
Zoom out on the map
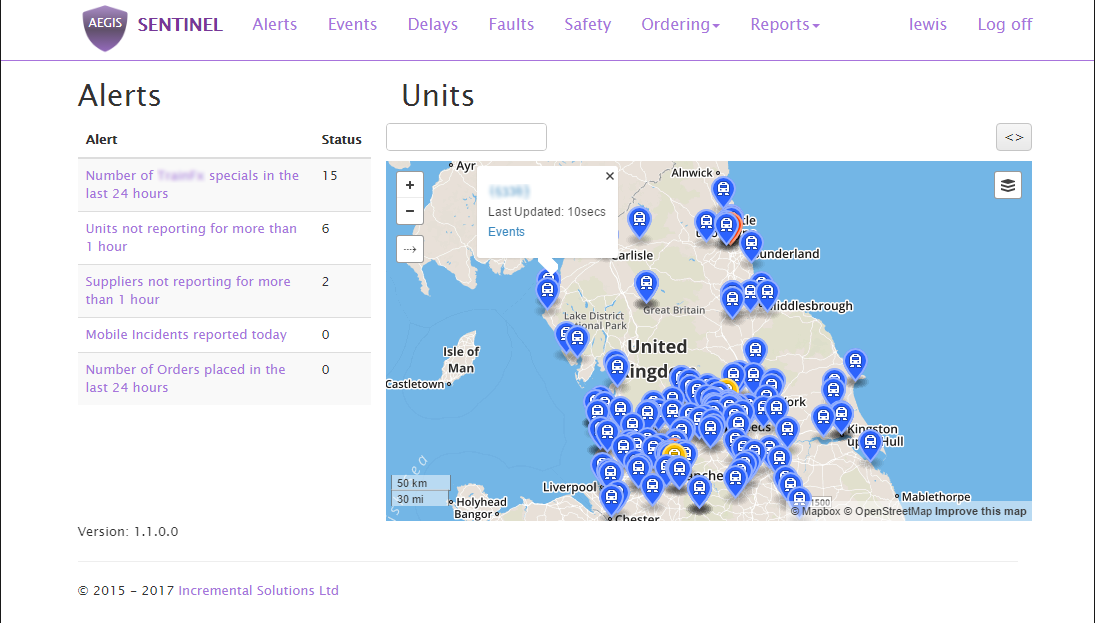410,211
